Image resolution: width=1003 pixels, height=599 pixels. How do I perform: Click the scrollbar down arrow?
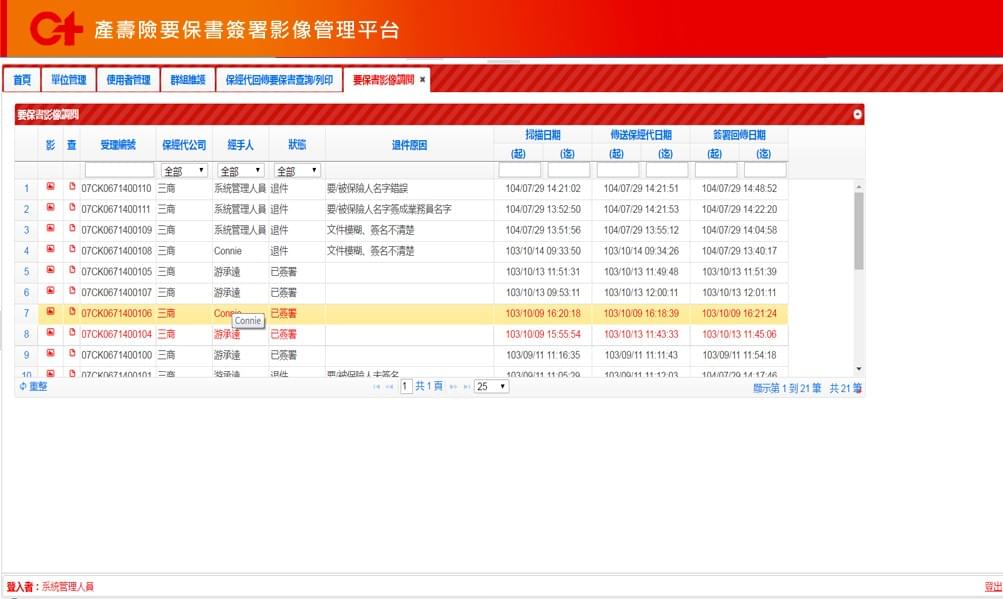[x=858, y=369]
